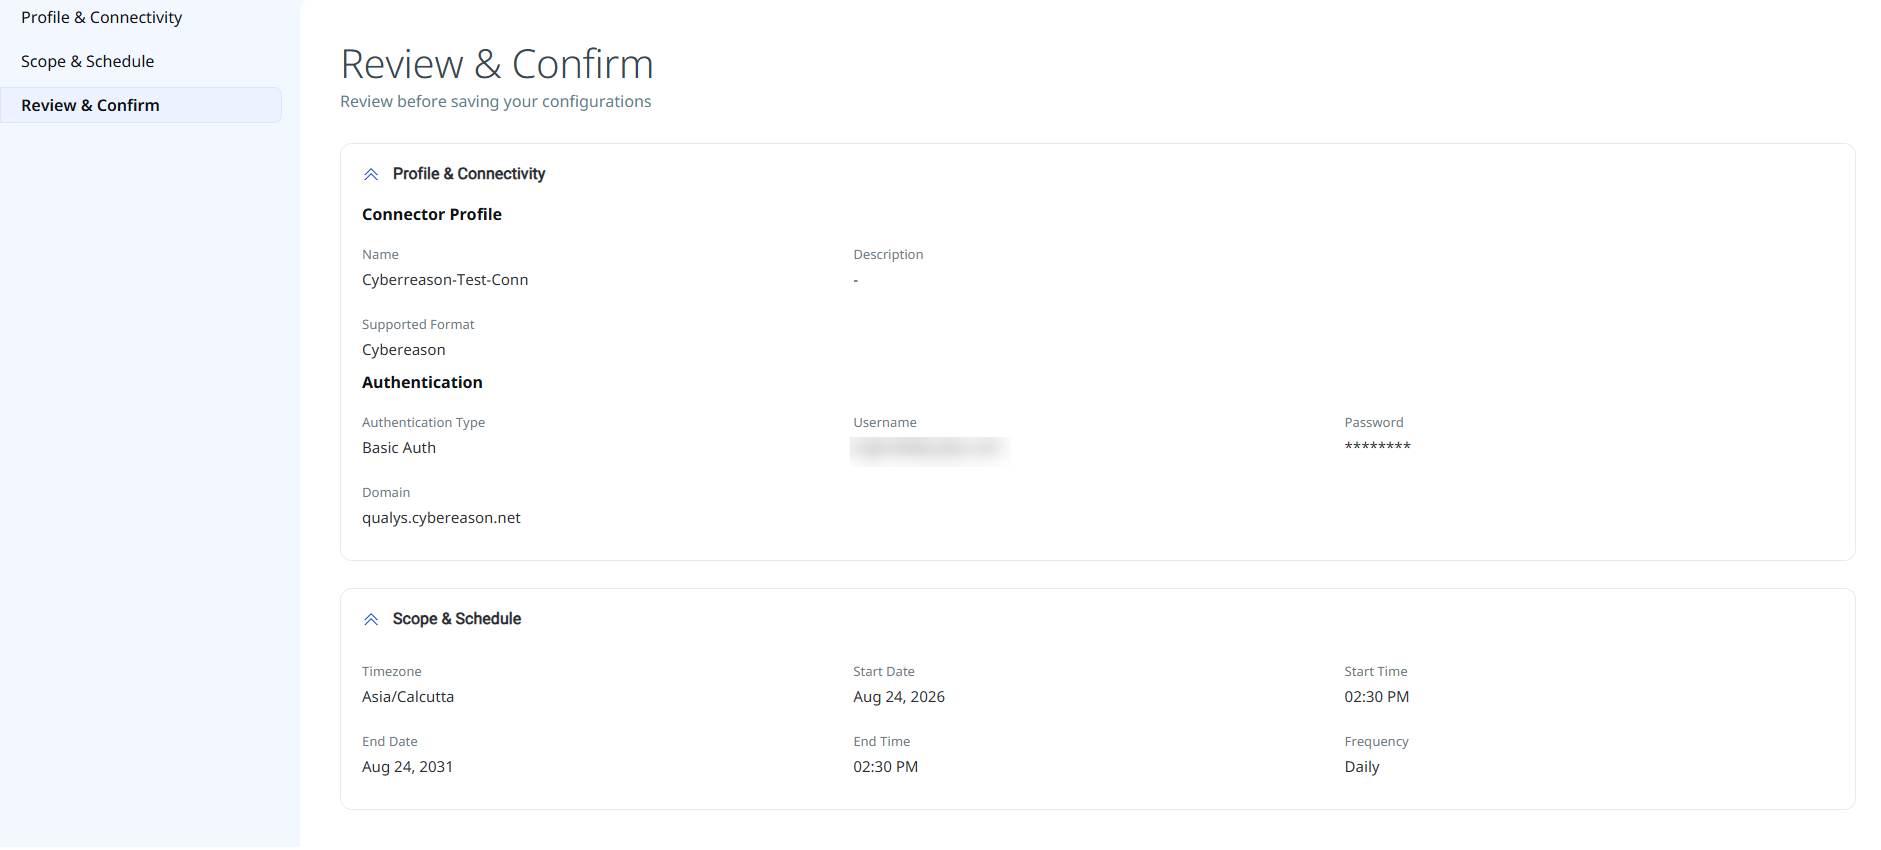Click the Cybereason supported format value
Viewport: 1881px width, 850px height.
pos(404,350)
